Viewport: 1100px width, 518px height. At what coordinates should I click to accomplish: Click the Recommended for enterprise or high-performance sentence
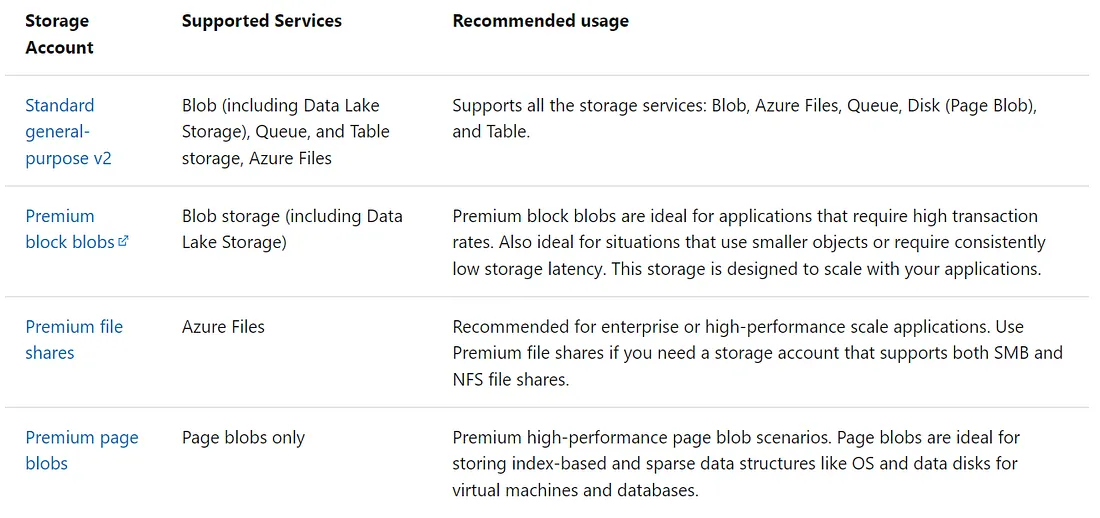710,326
